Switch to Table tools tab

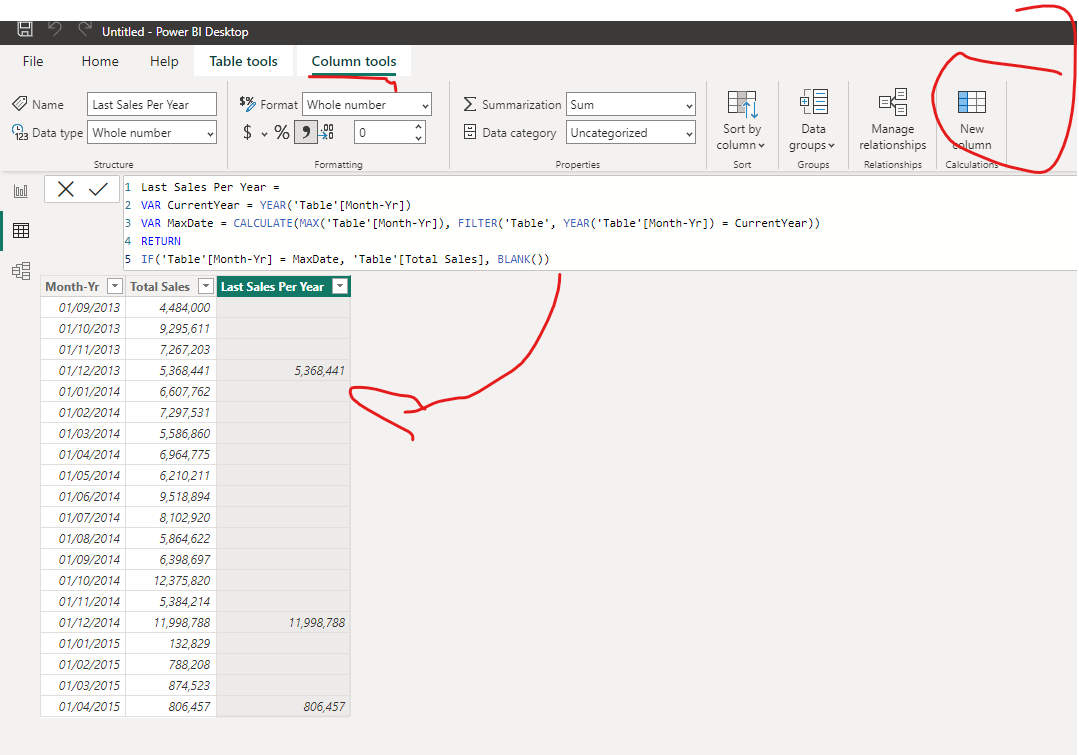pos(243,61)
